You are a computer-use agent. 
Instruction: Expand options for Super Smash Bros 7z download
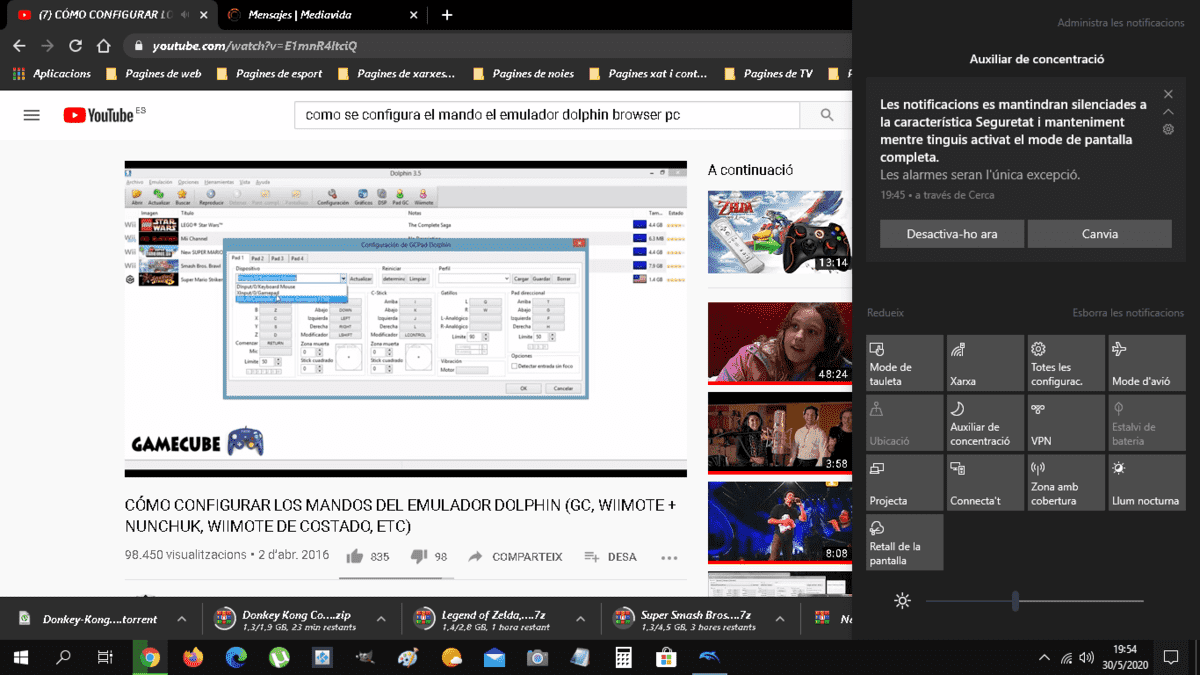(x=780, y=619)
